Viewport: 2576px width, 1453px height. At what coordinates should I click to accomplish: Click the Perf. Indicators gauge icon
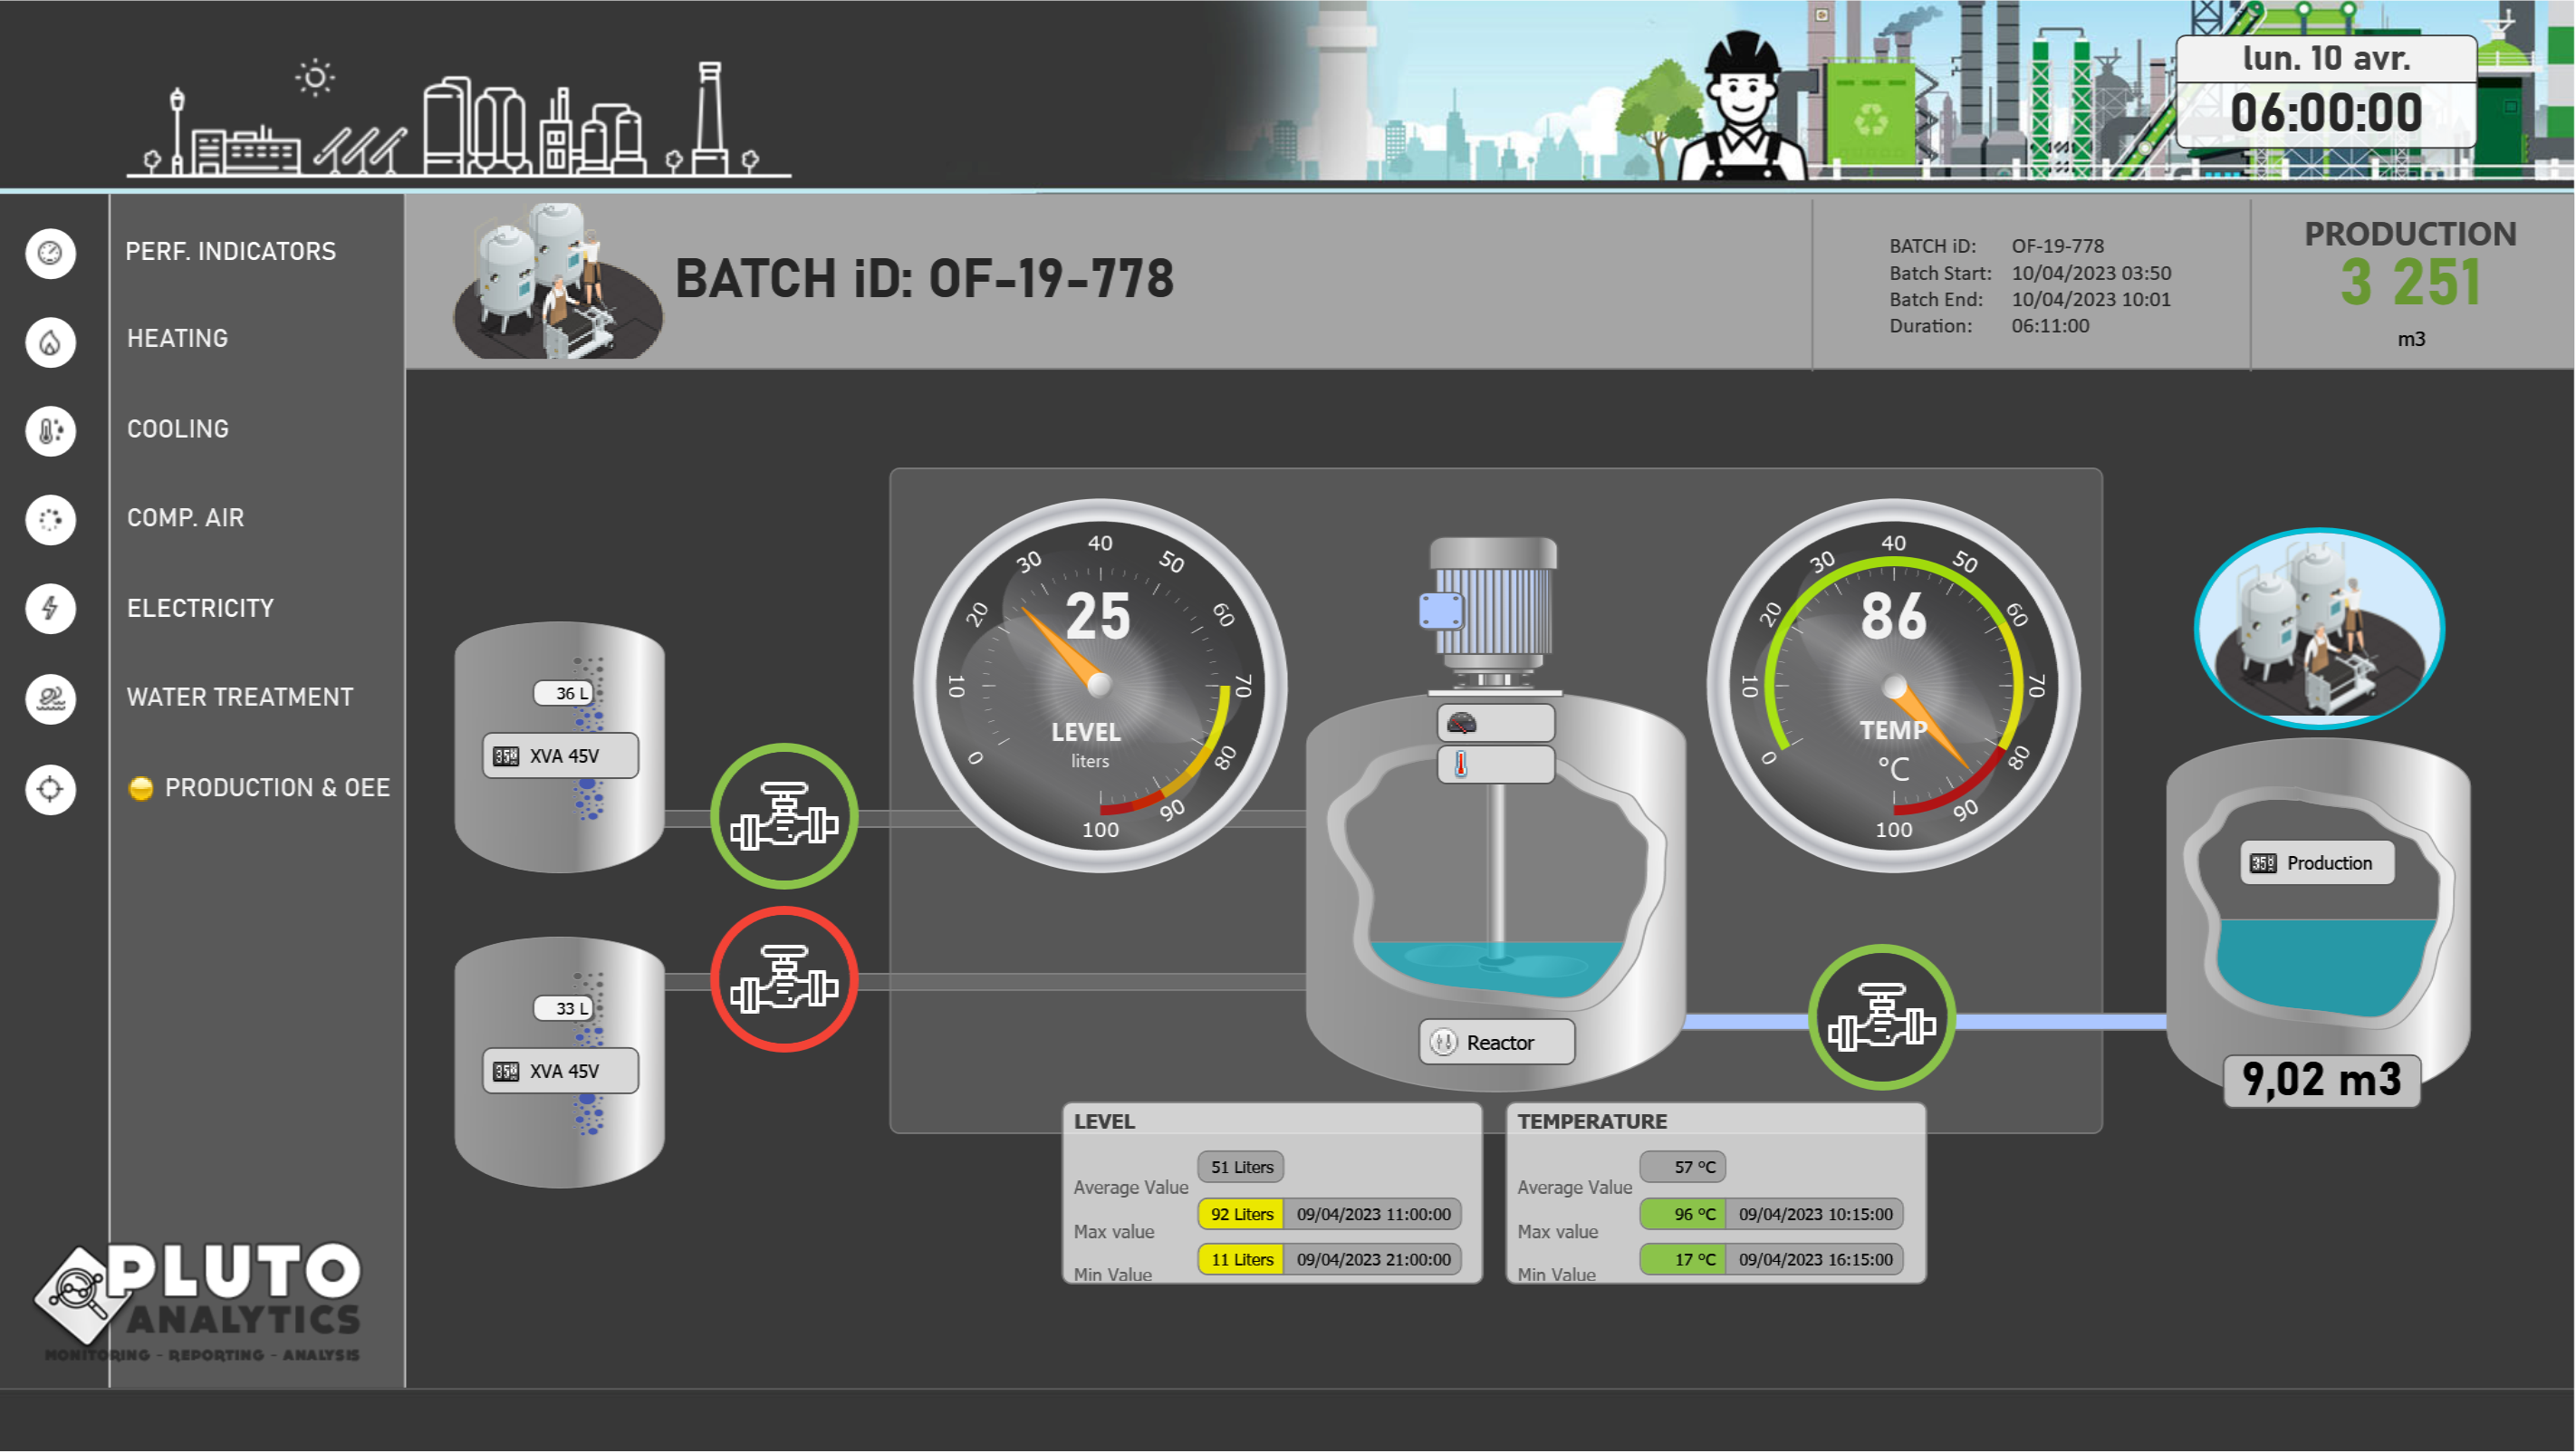coord(50,253)
